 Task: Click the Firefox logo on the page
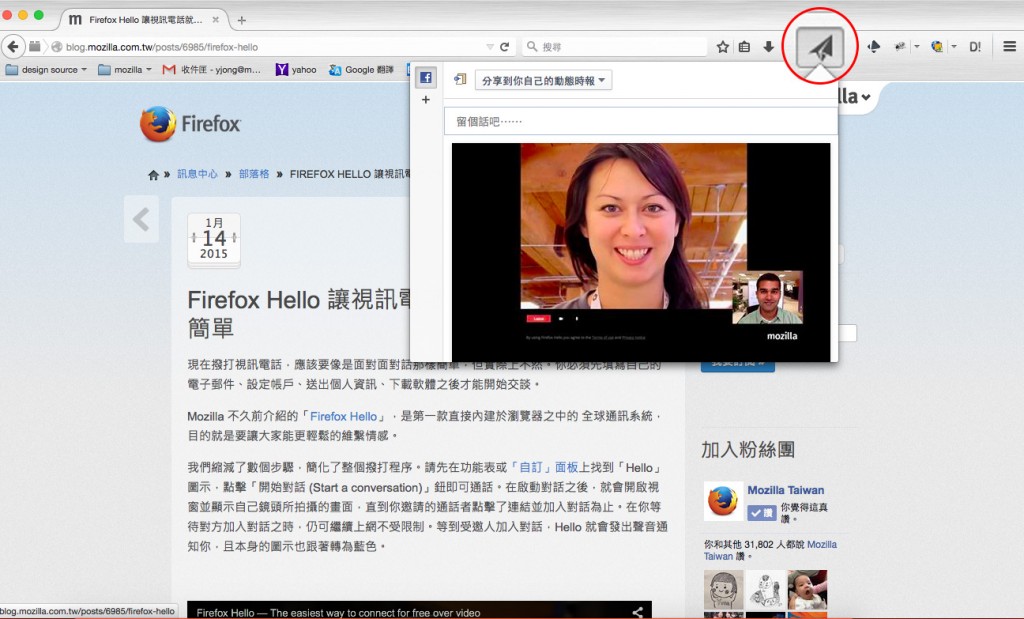point(190,123)
